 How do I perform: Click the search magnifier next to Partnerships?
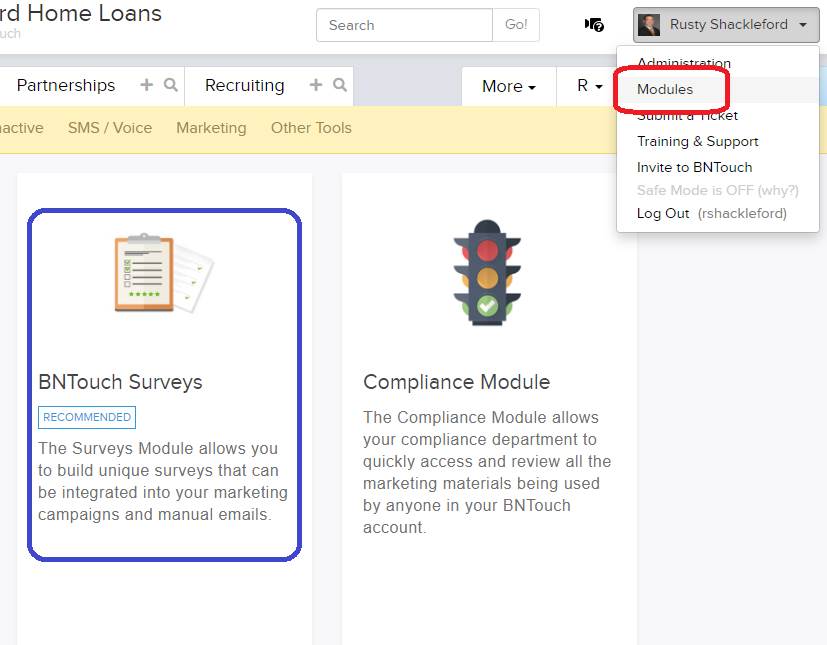click(170, 85)
